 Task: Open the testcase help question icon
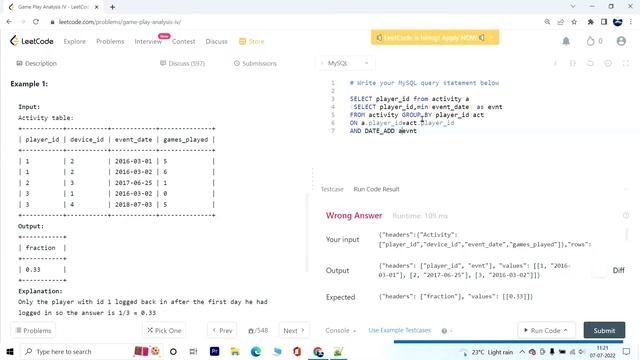(444, 331)
